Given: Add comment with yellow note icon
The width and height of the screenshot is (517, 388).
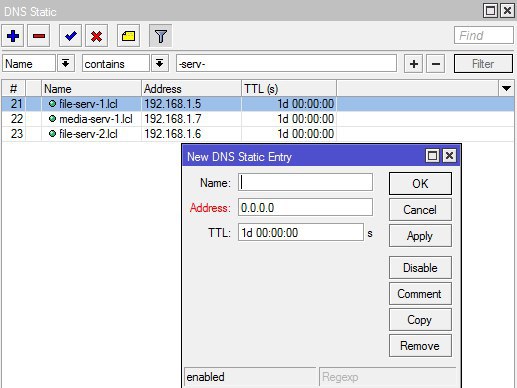Looking at the screenshot, I should [x=128, y=36].
